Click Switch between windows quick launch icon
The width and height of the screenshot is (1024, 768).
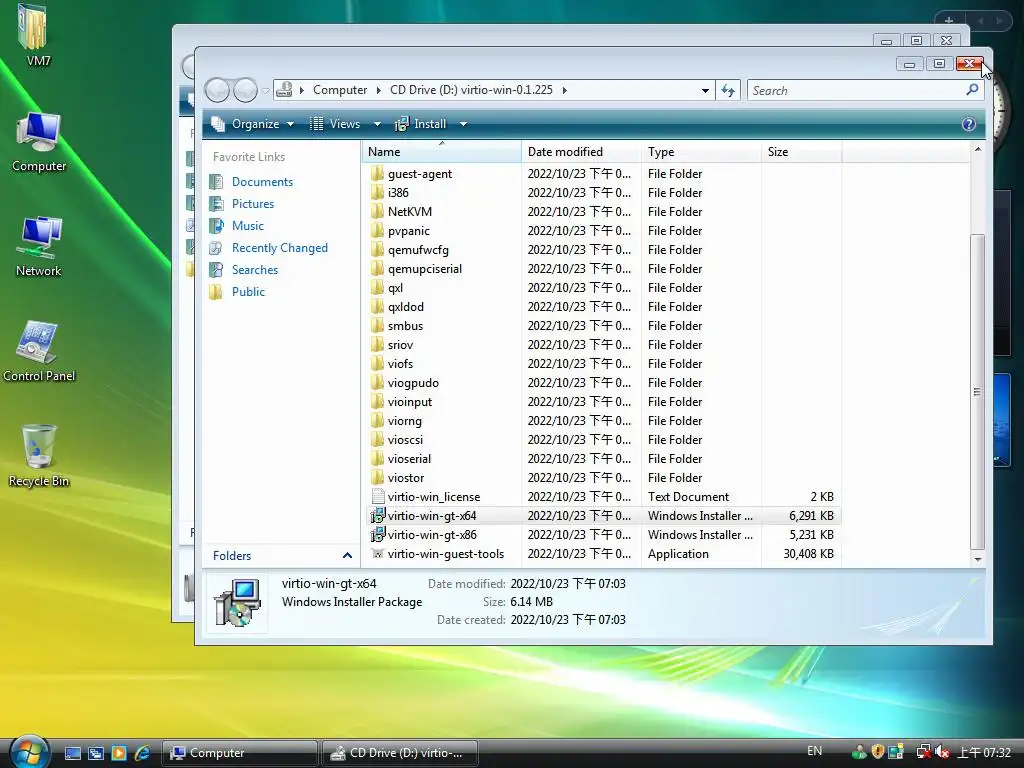[96, 753]
